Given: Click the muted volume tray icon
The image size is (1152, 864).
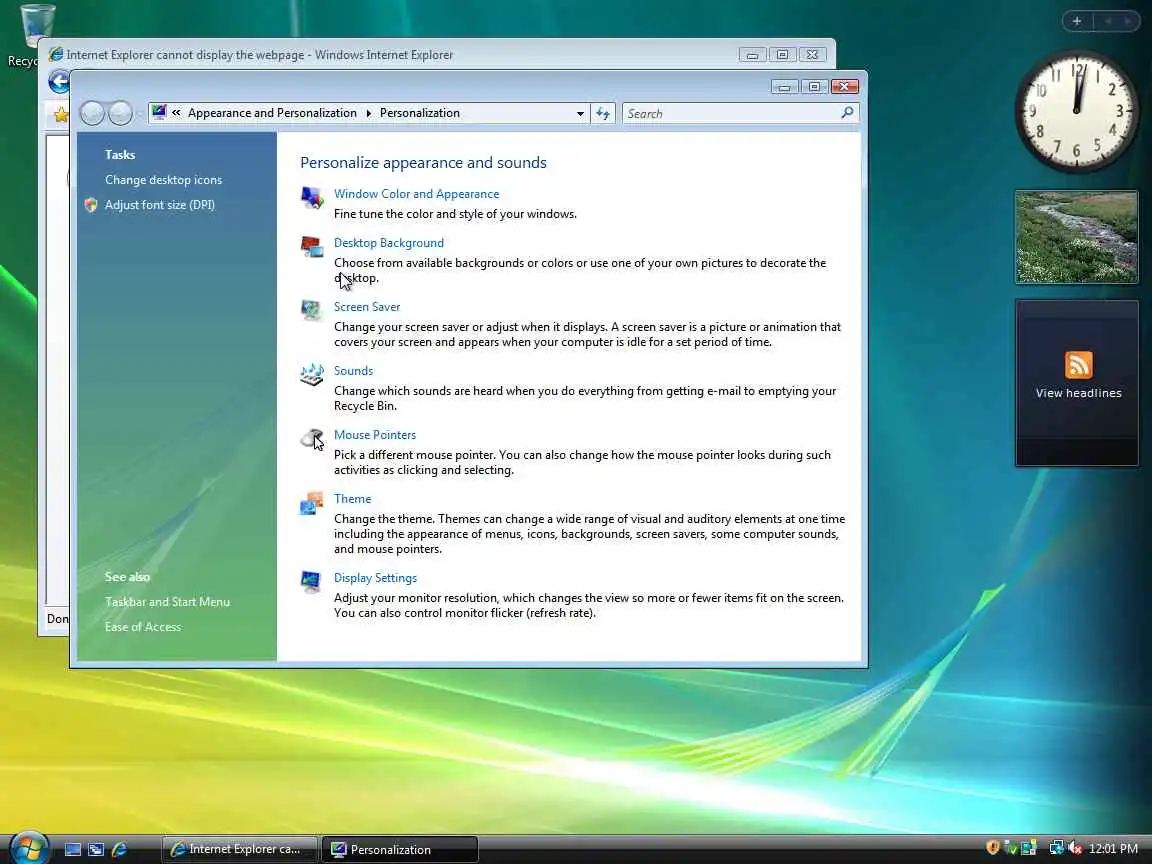Looking at the screenshot, I should (x=1076, y=848).
